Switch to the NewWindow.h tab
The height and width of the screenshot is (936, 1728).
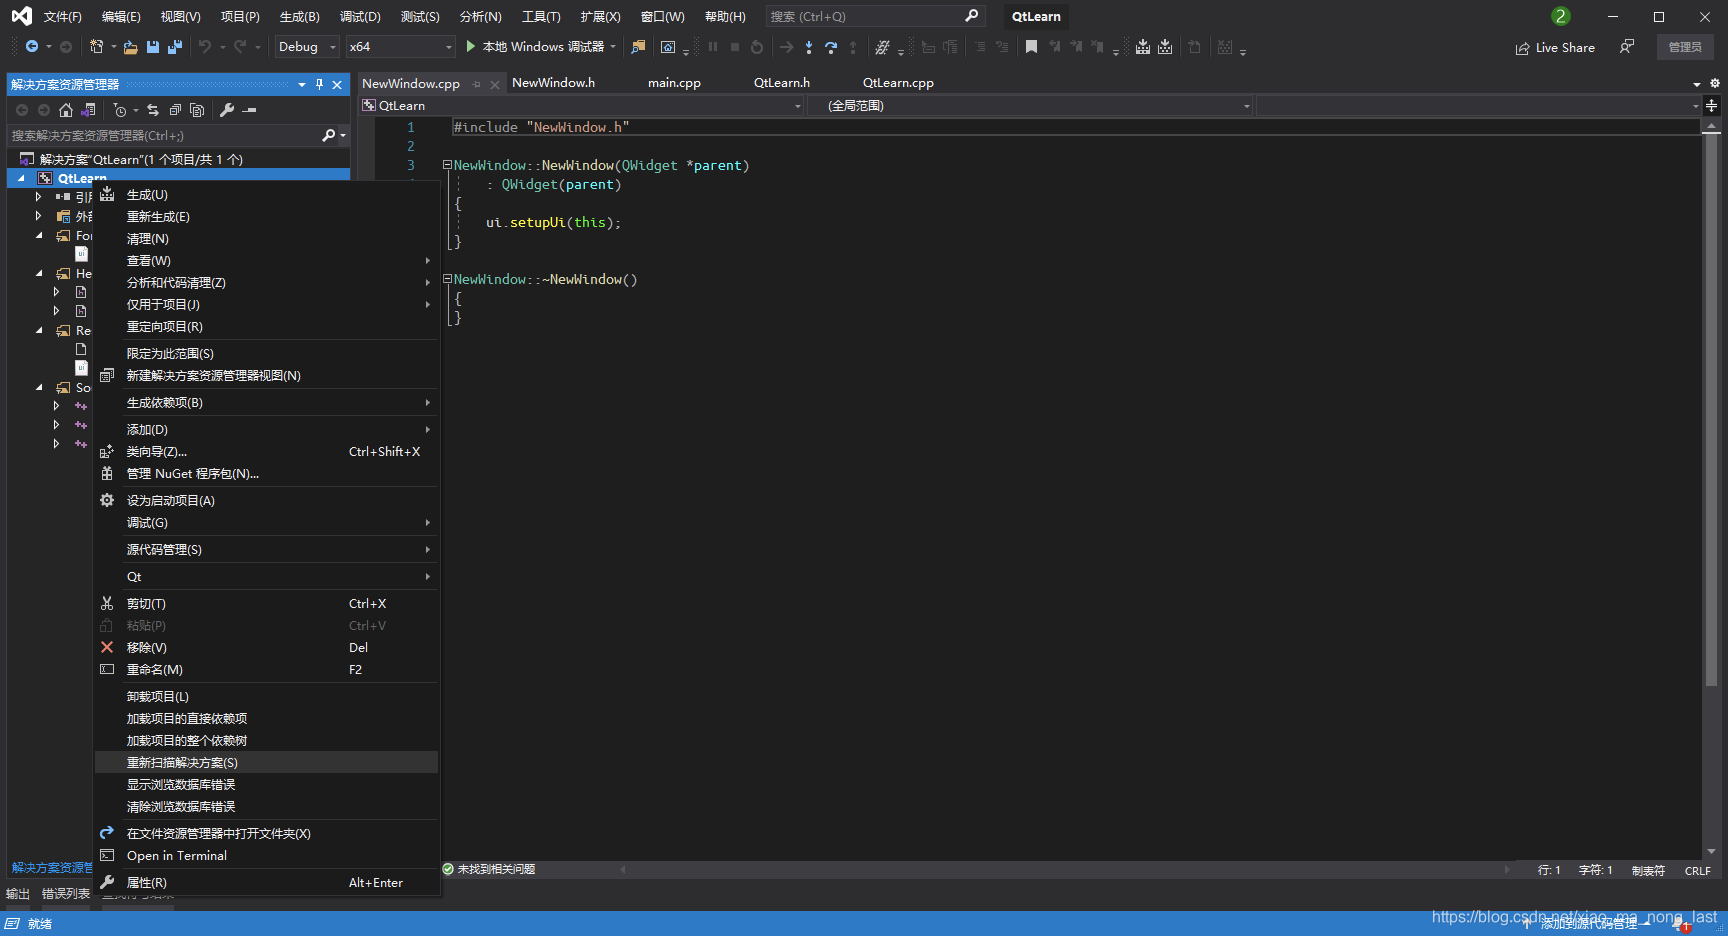(553, 83)
